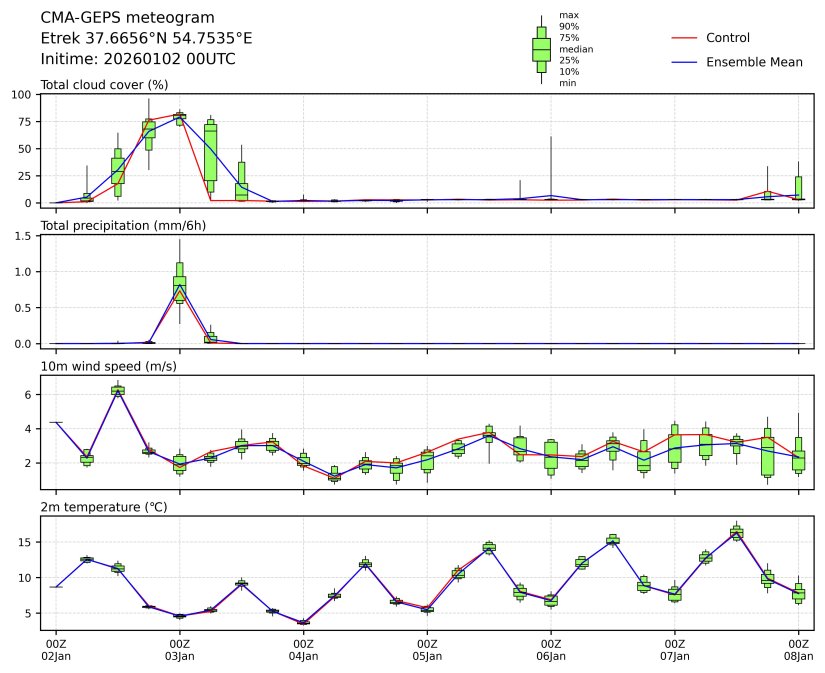Select the Control legend label
825x673 pixels.
[727, 38]
